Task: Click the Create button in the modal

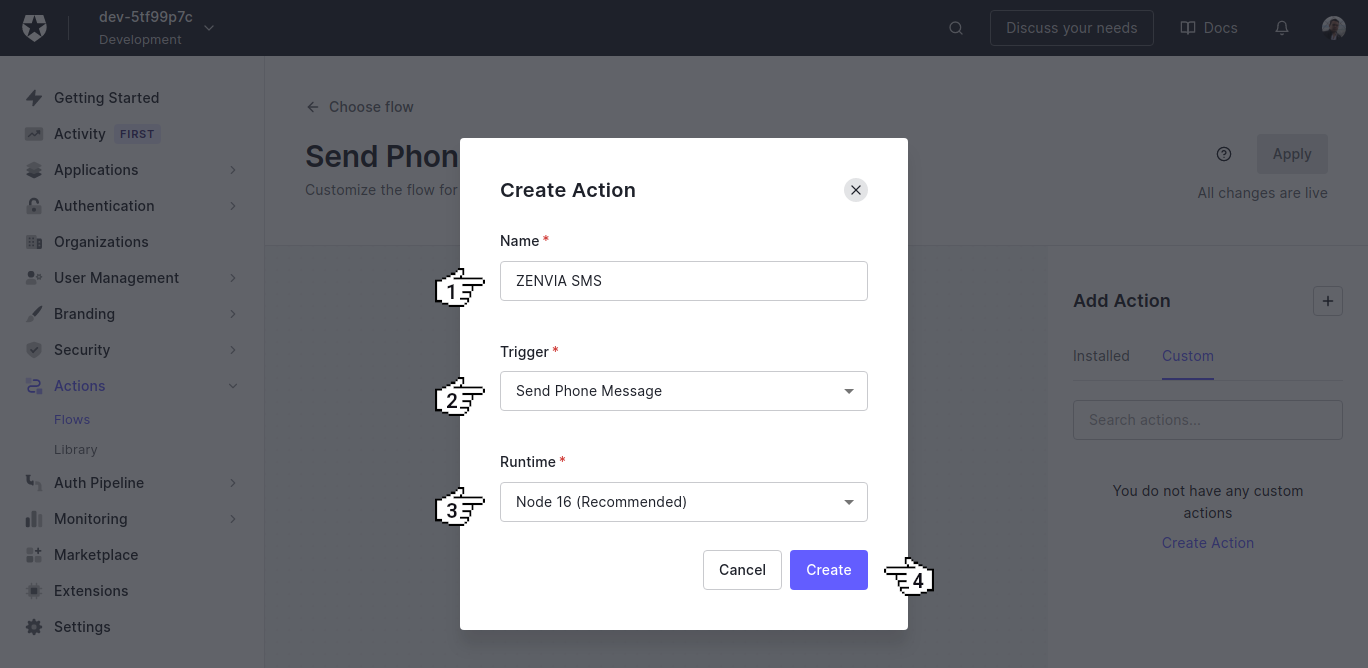Action: pos(828,569)
